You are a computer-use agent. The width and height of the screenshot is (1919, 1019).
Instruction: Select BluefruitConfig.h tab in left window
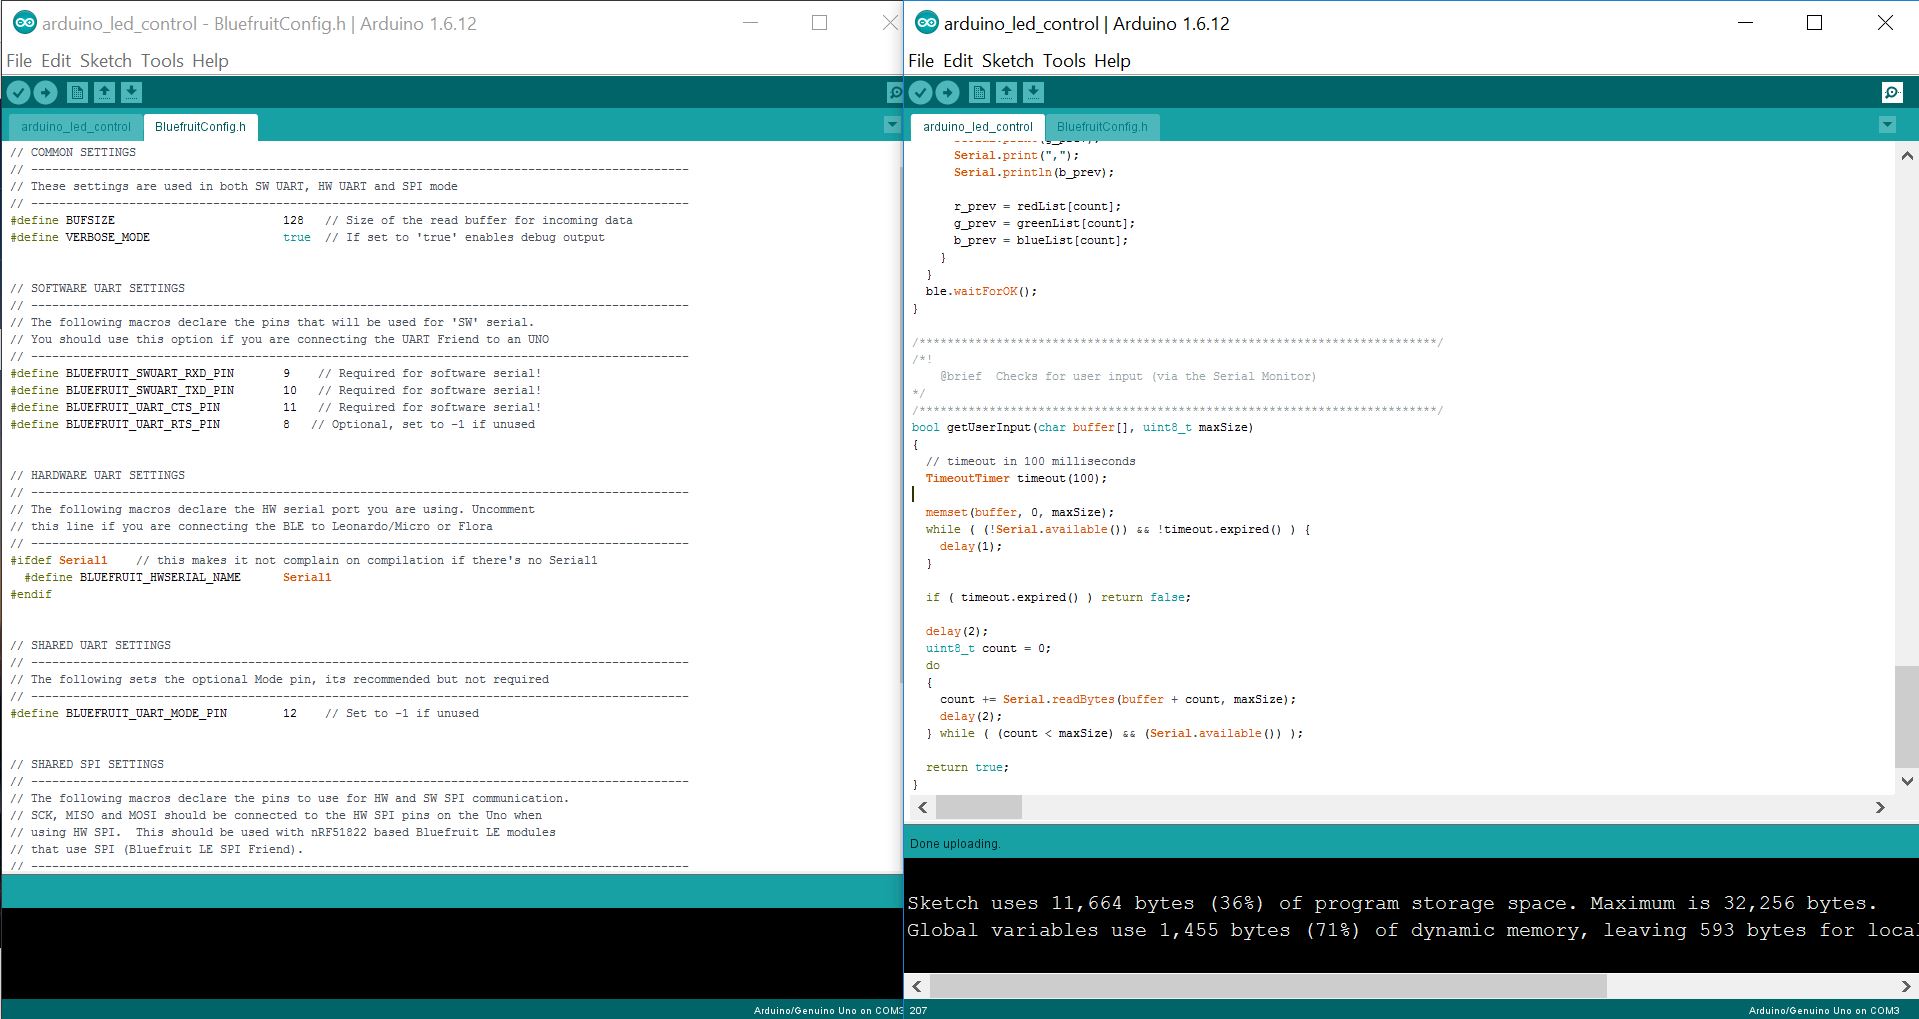(x=201, y=127)
